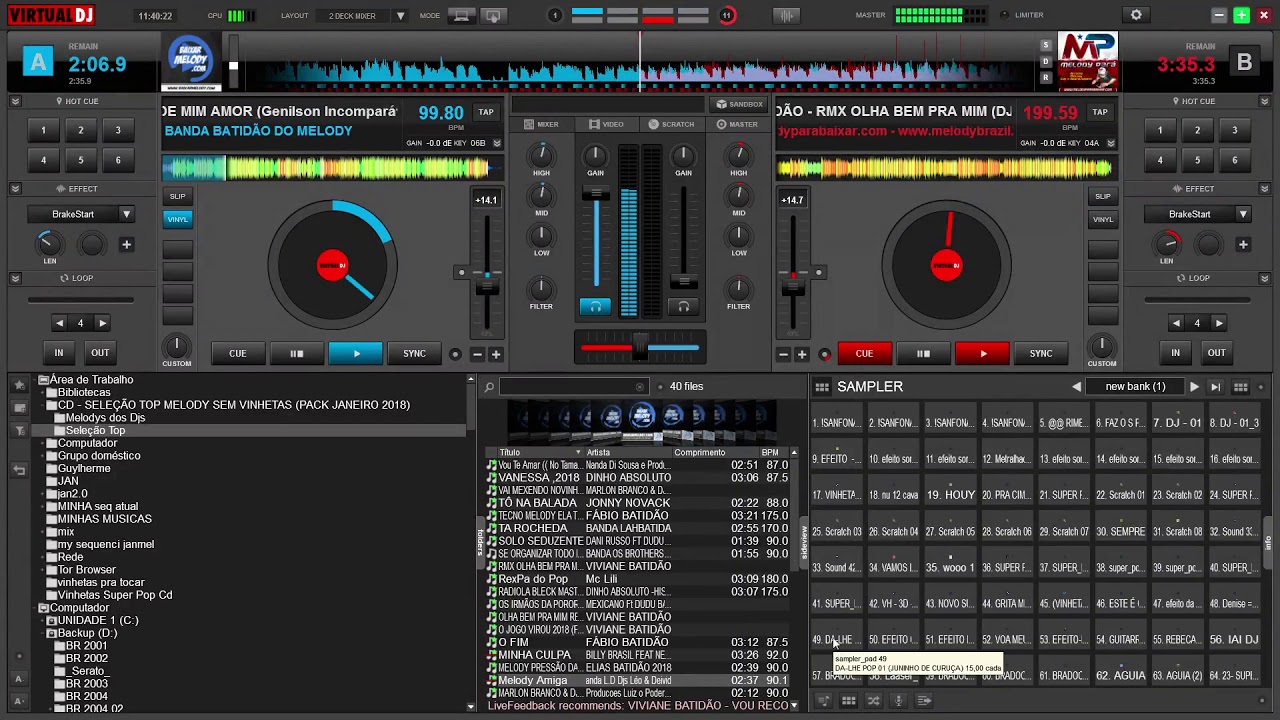
Task: Click the playlist arrow icon in bottom bar
Action: 924,701
